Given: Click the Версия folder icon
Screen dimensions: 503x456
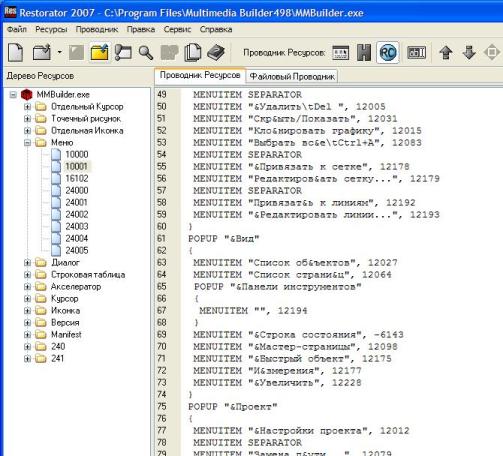Looking at the screenshot, I should coord(41,323).
